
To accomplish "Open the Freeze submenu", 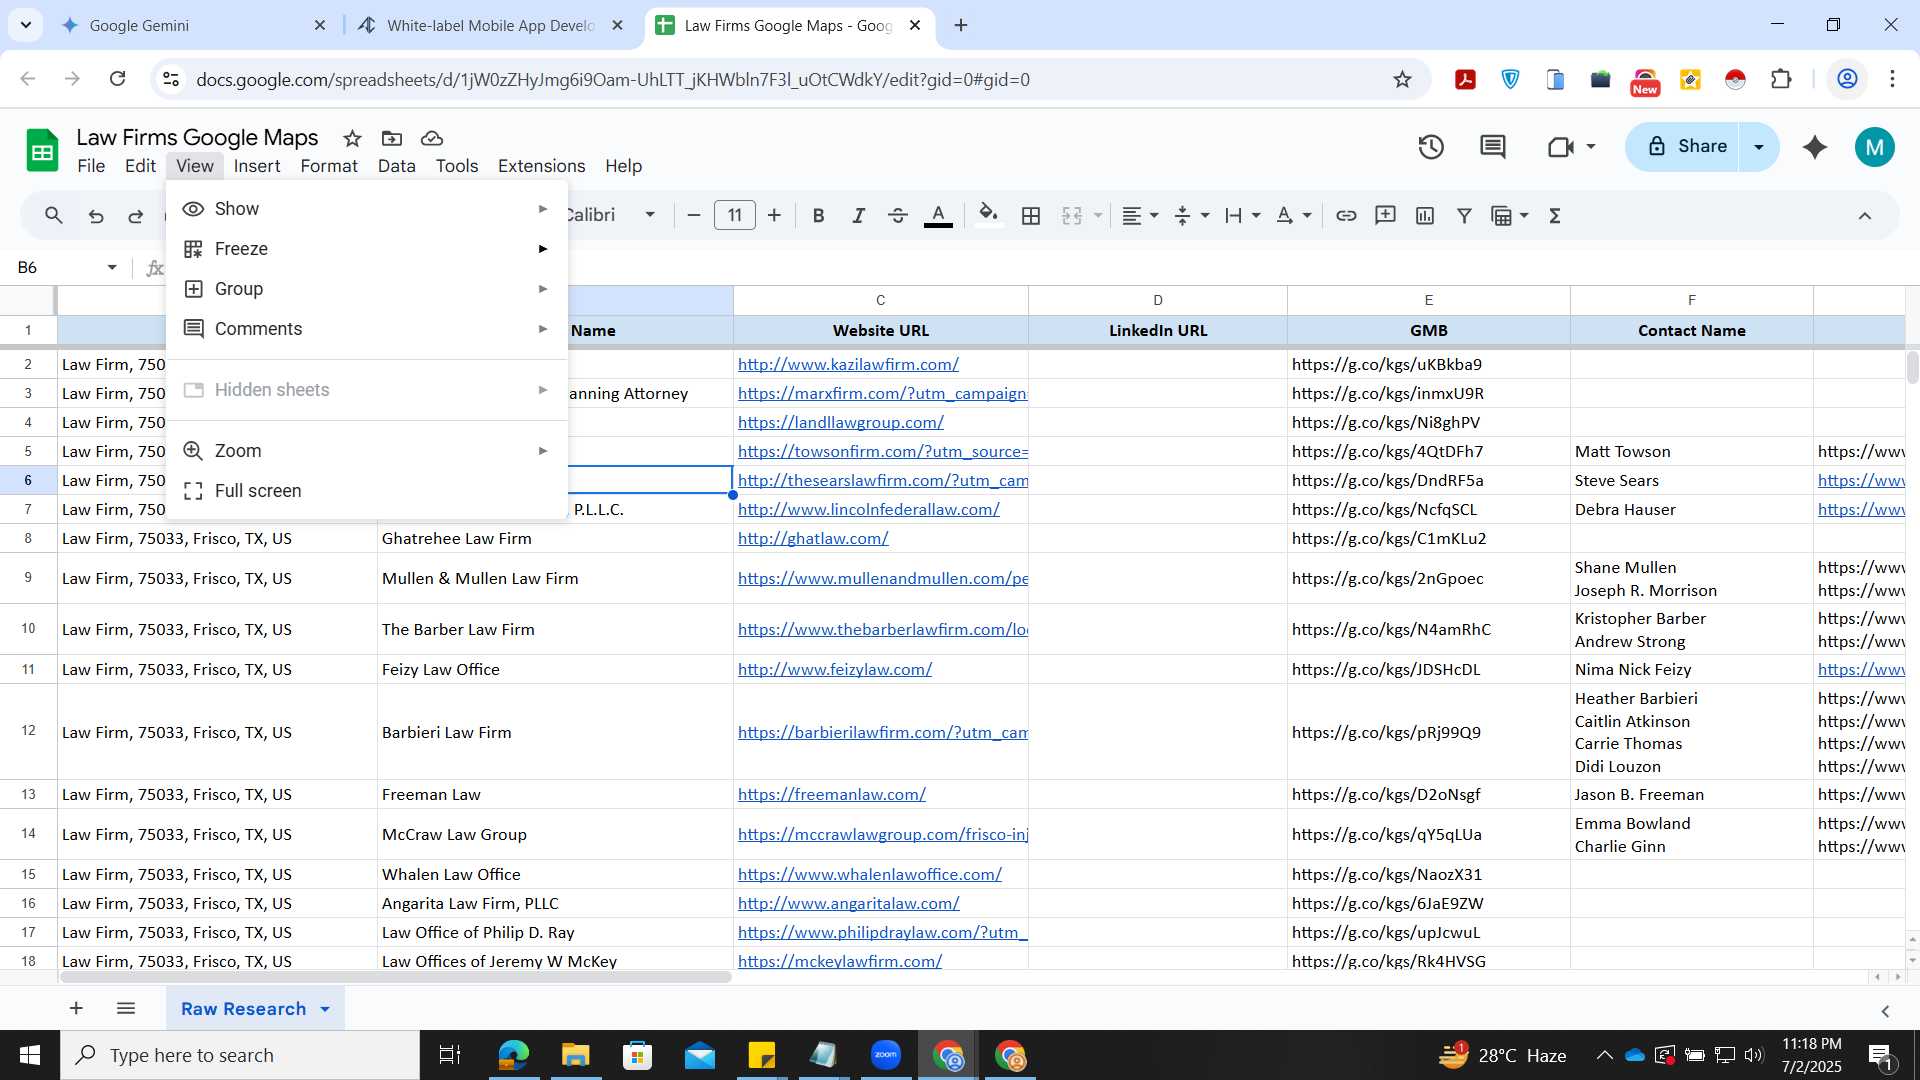I will (x=367, y=248).
